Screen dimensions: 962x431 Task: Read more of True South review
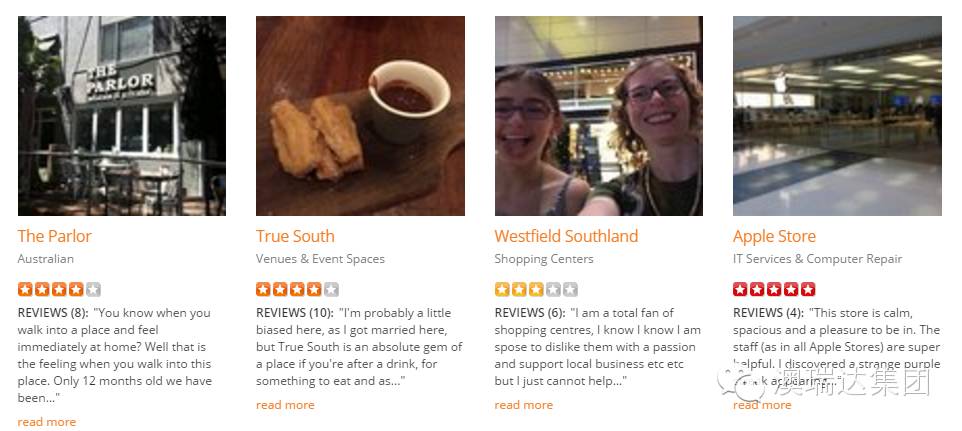click(x=285, y=405)
